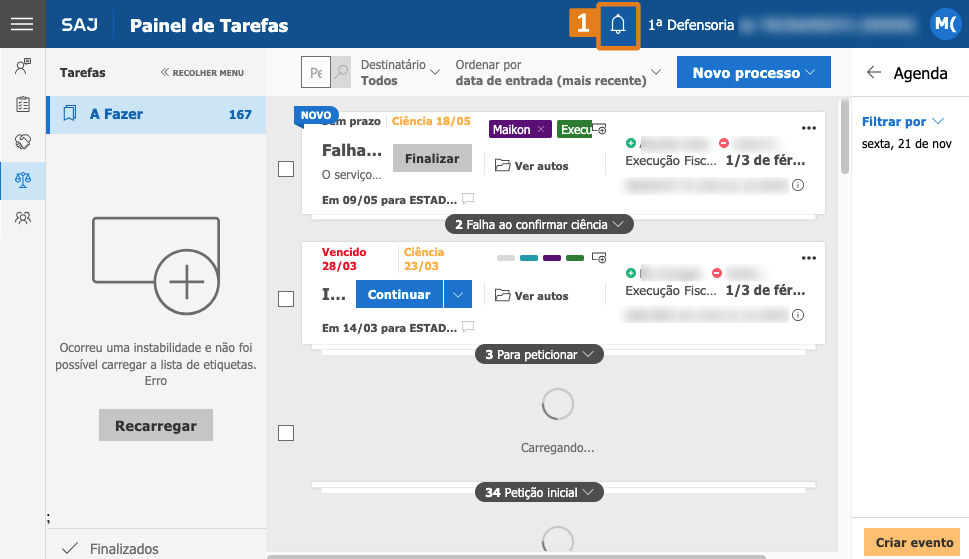Click the Ciência 18/05 date text
Viewport: 969px width, 559px height.
point(431,121)
